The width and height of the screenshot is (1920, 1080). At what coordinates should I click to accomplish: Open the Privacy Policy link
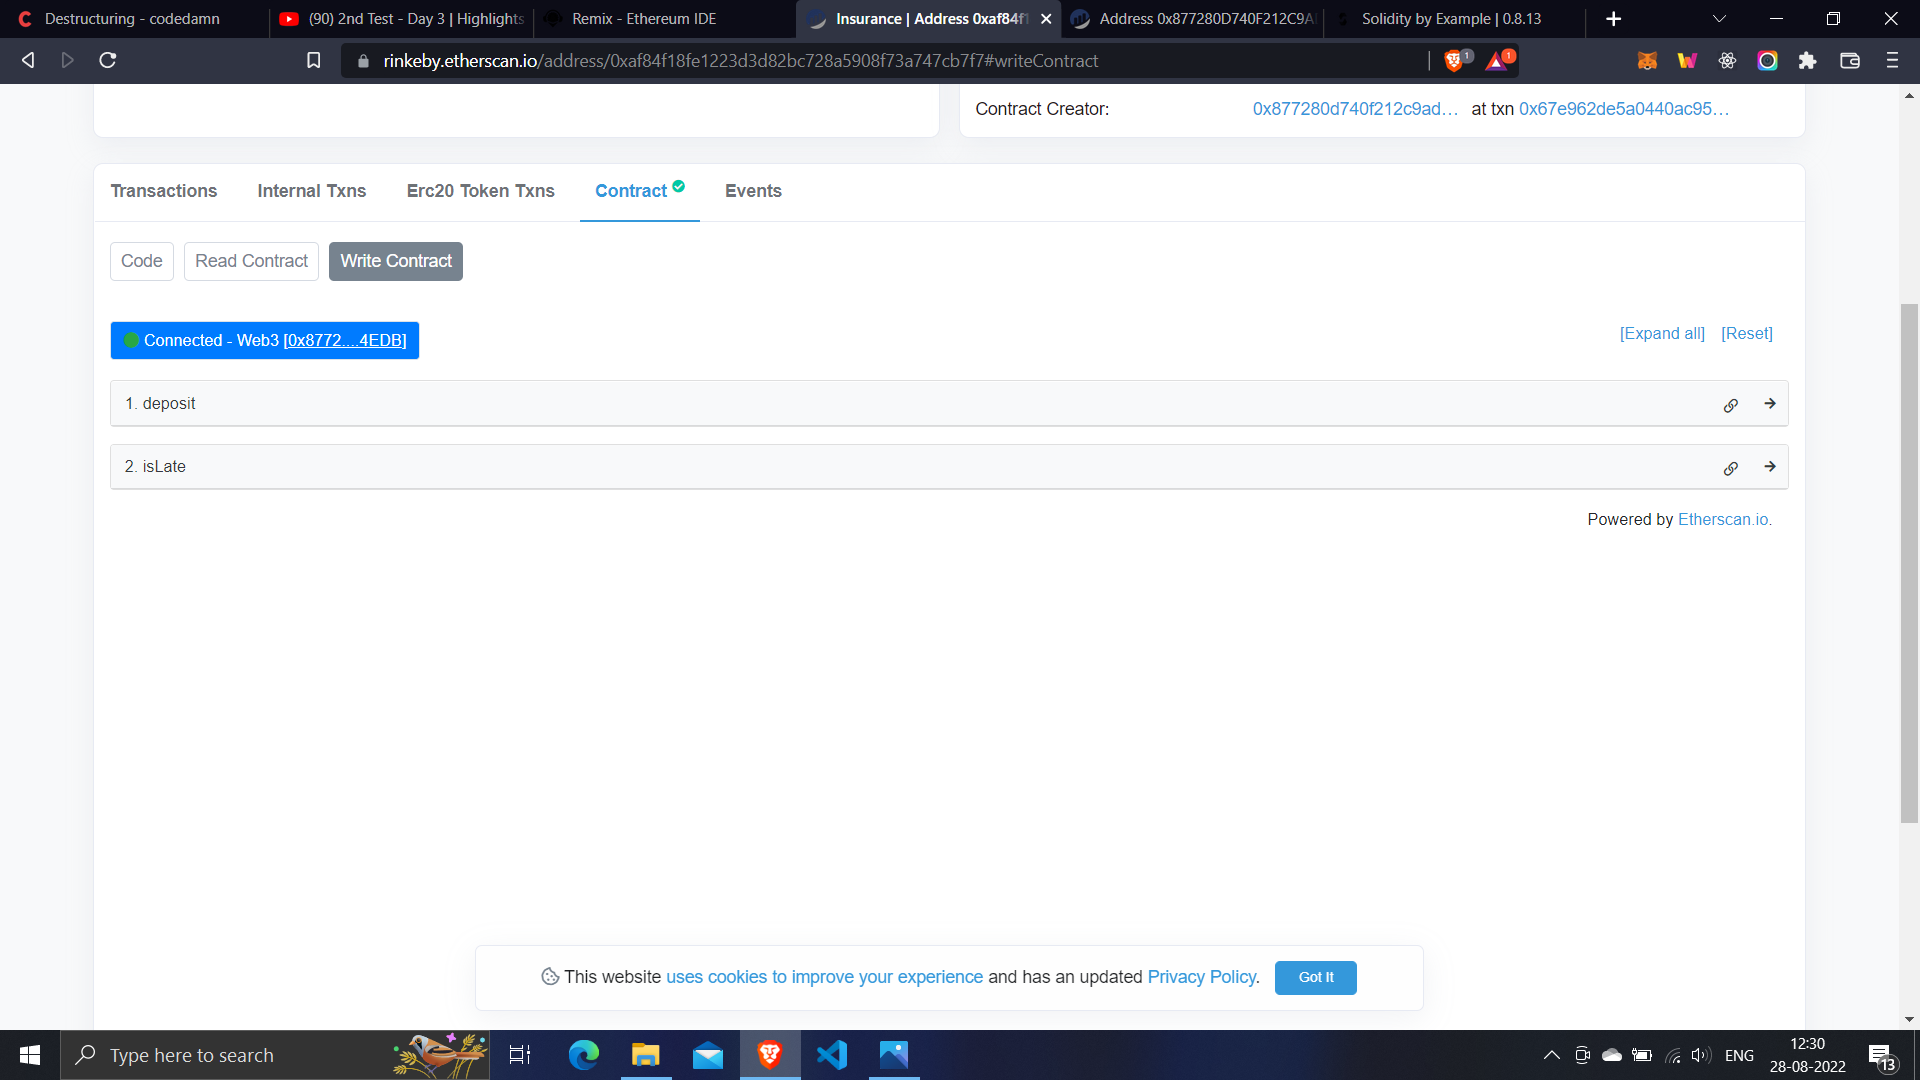tap(1202, 977)
